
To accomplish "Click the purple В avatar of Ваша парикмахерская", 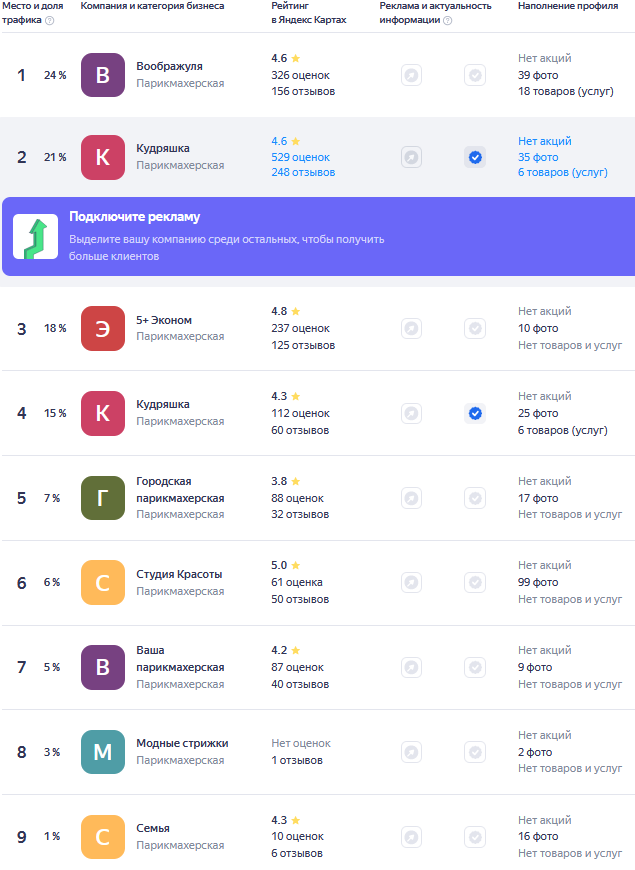I will pyautogui.click(x=103, y=667).
